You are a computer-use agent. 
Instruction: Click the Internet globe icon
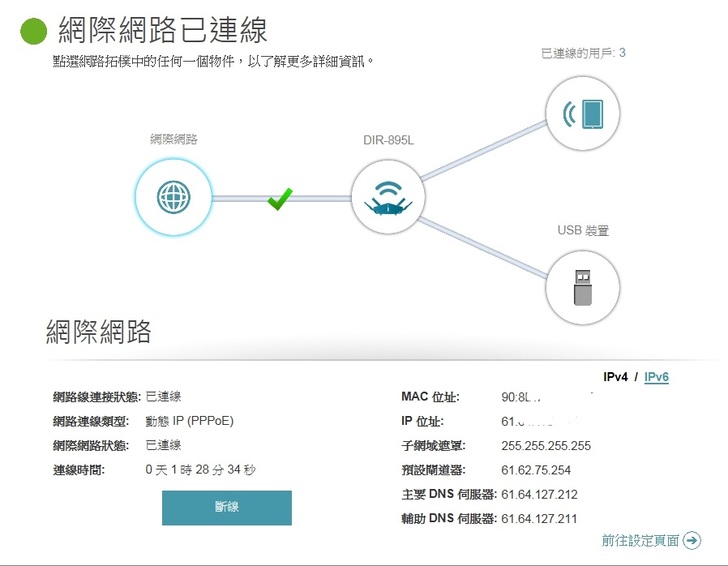[173, 198]
